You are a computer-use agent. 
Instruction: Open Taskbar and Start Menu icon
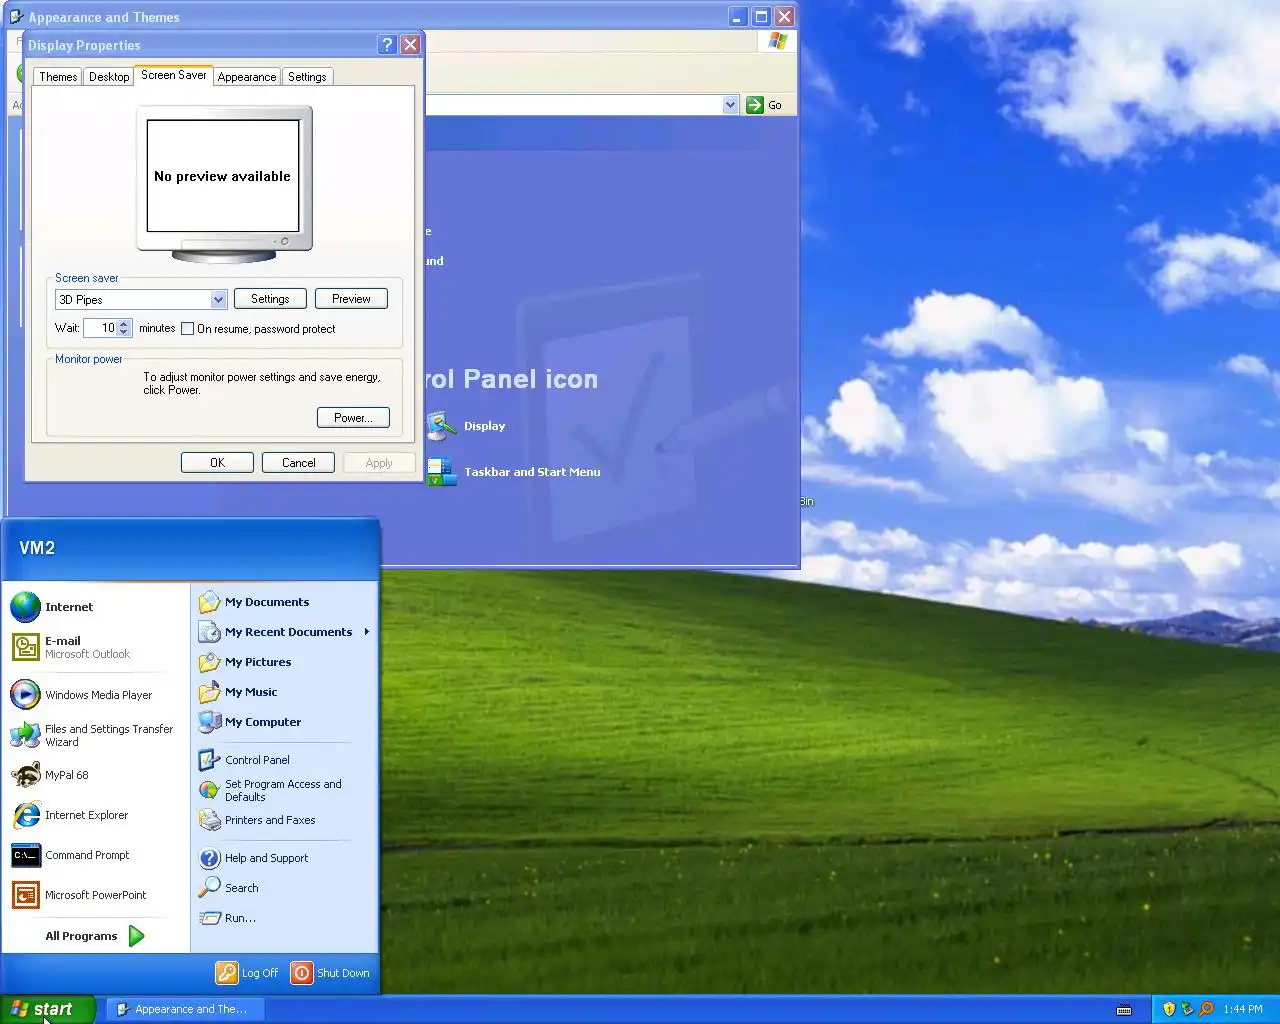pyautogui.click(x=441, y=472)
